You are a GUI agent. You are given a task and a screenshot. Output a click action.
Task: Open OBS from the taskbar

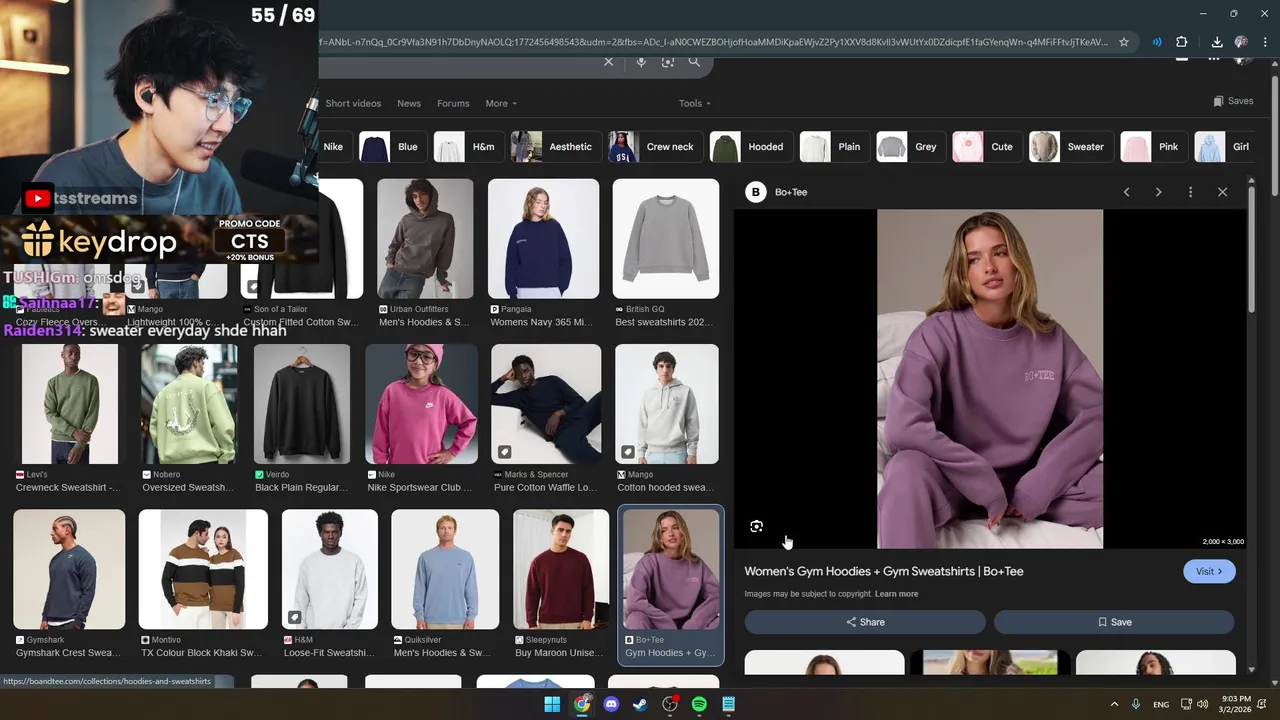[x=670, y=704]
